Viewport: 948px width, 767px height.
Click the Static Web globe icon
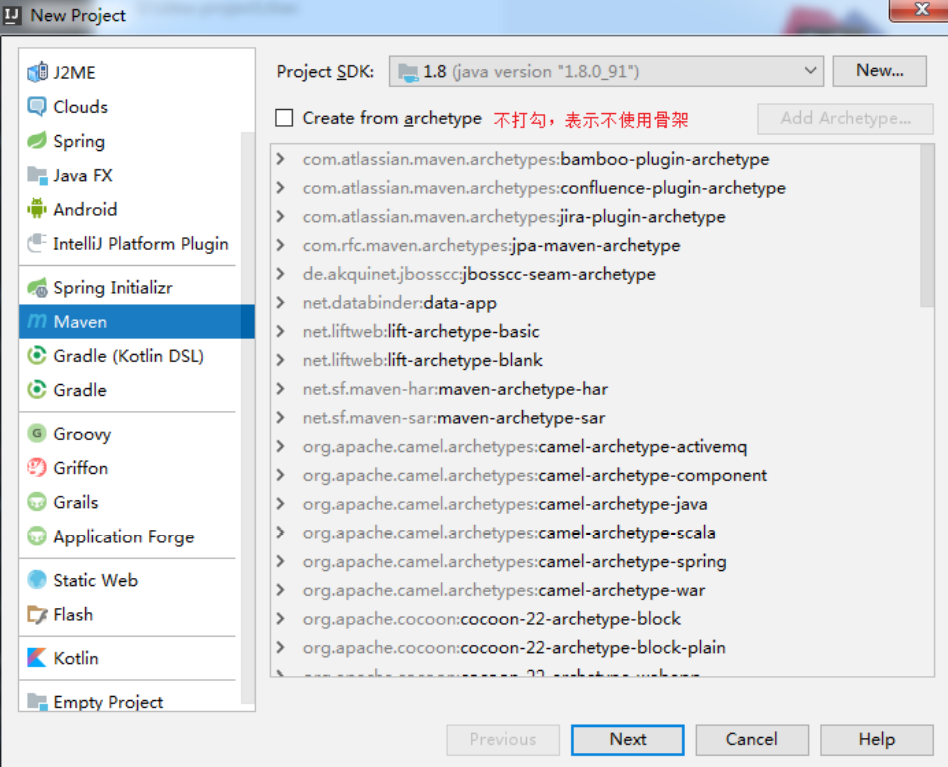click(x=37, y=580)
